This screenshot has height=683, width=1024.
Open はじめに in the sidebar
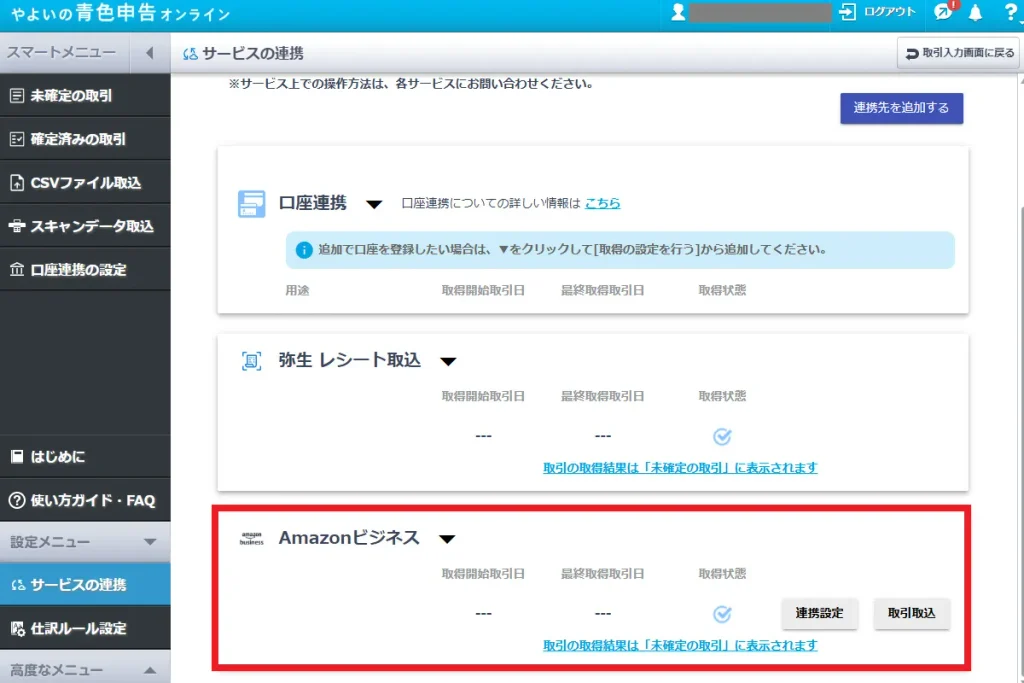pos(85,456)
